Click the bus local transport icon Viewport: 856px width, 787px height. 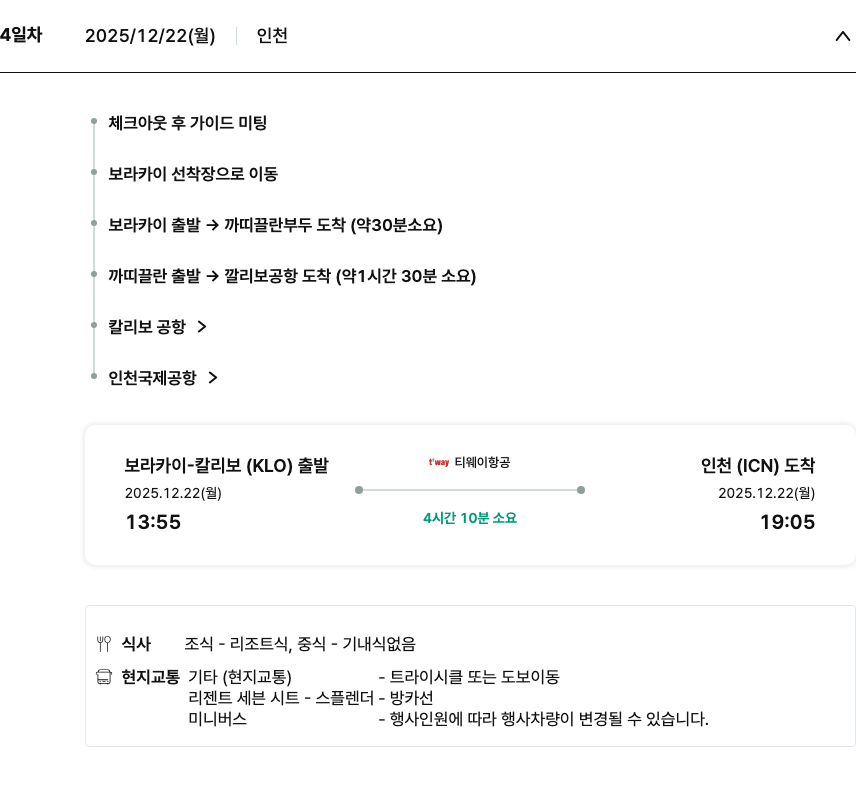pyautogui.click(x=104, y=677)
